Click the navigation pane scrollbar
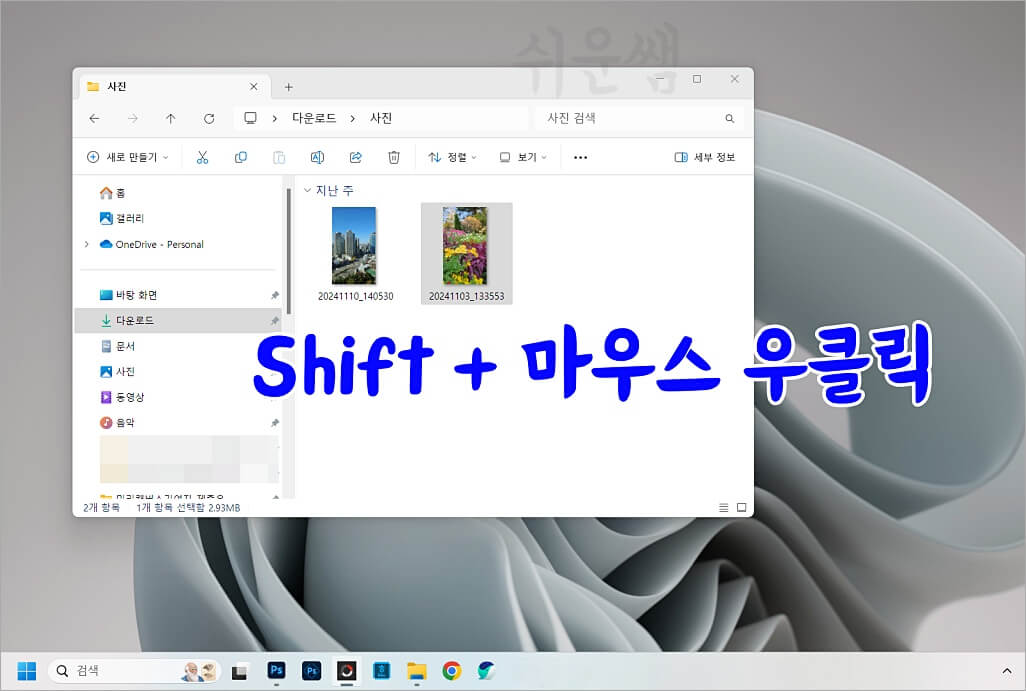This screenshot has width=1026, height=691. tap(289, 252)
